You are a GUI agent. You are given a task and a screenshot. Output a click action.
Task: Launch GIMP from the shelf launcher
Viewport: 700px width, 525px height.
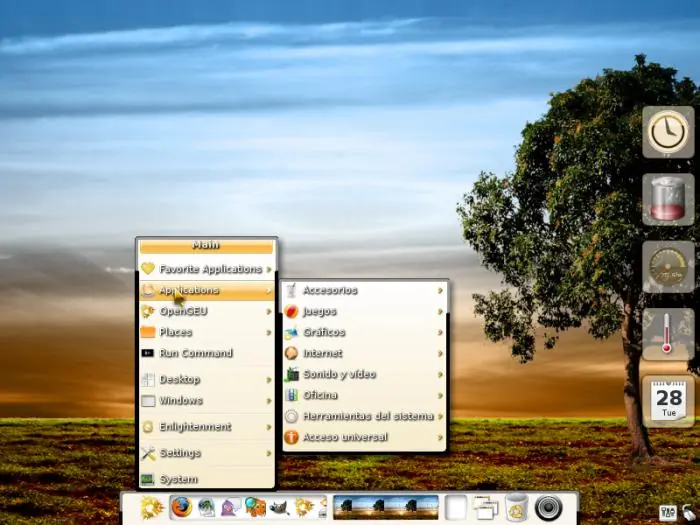pos(279,508)
